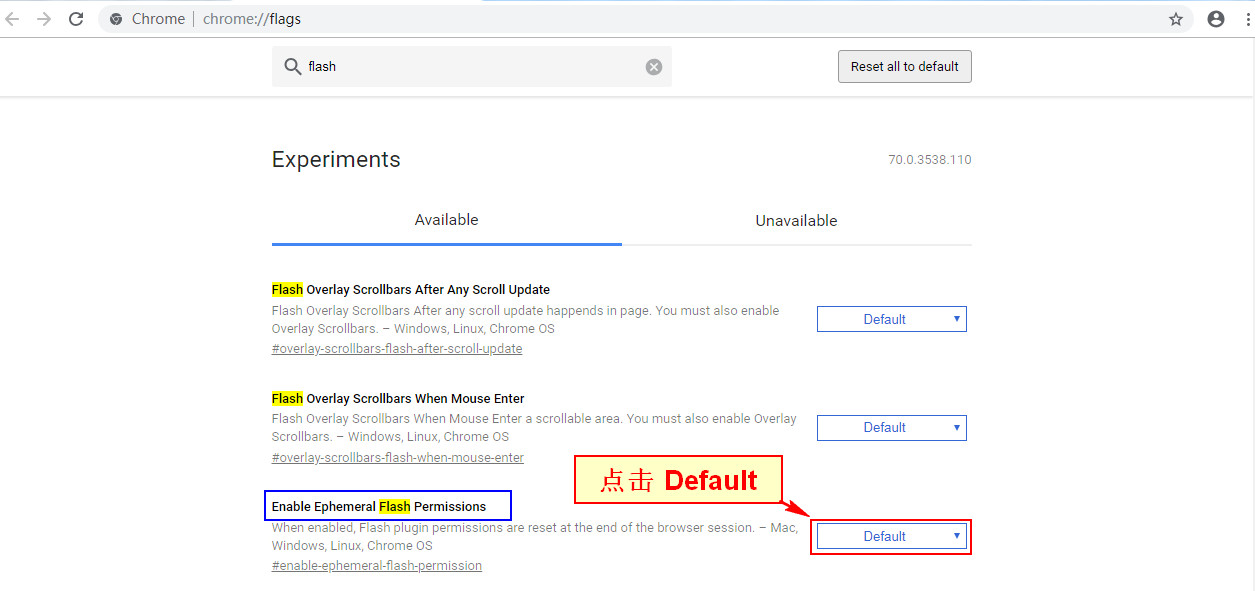Open dropdown for Scrollbars When Mouse Enter
Screen dimensions: 1255x591
892,427
